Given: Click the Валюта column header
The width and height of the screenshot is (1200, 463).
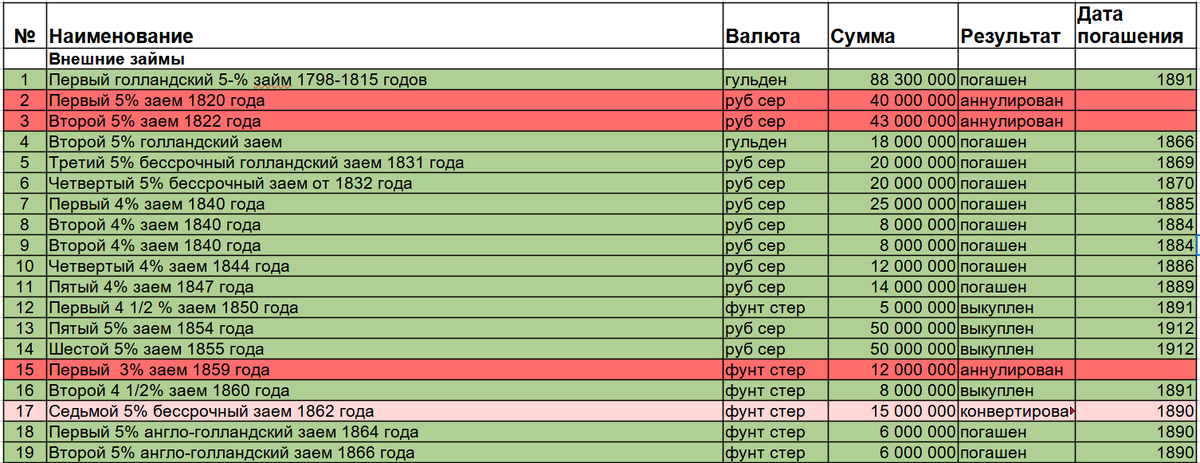Looking at the screenshot, I should click(x=775, y=26).
